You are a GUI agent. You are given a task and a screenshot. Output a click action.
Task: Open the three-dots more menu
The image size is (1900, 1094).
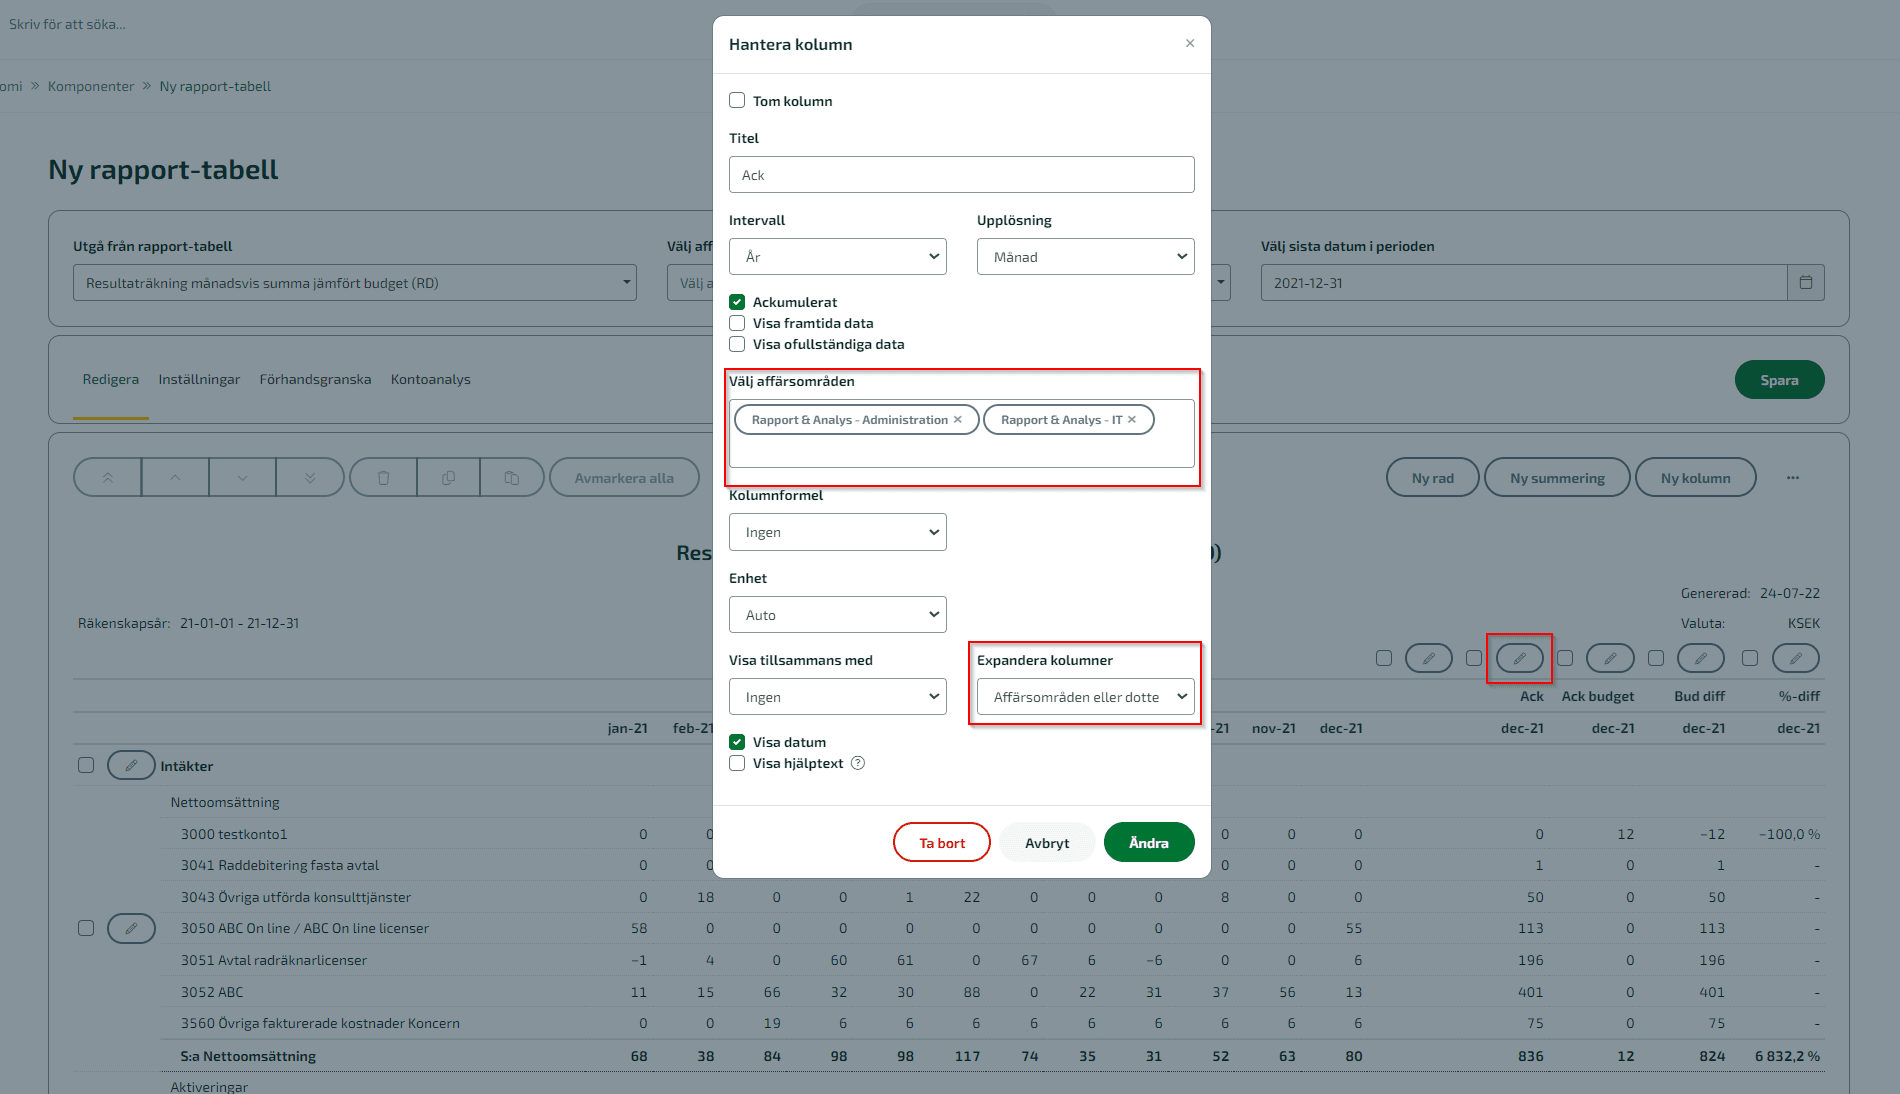(1793, 478)
